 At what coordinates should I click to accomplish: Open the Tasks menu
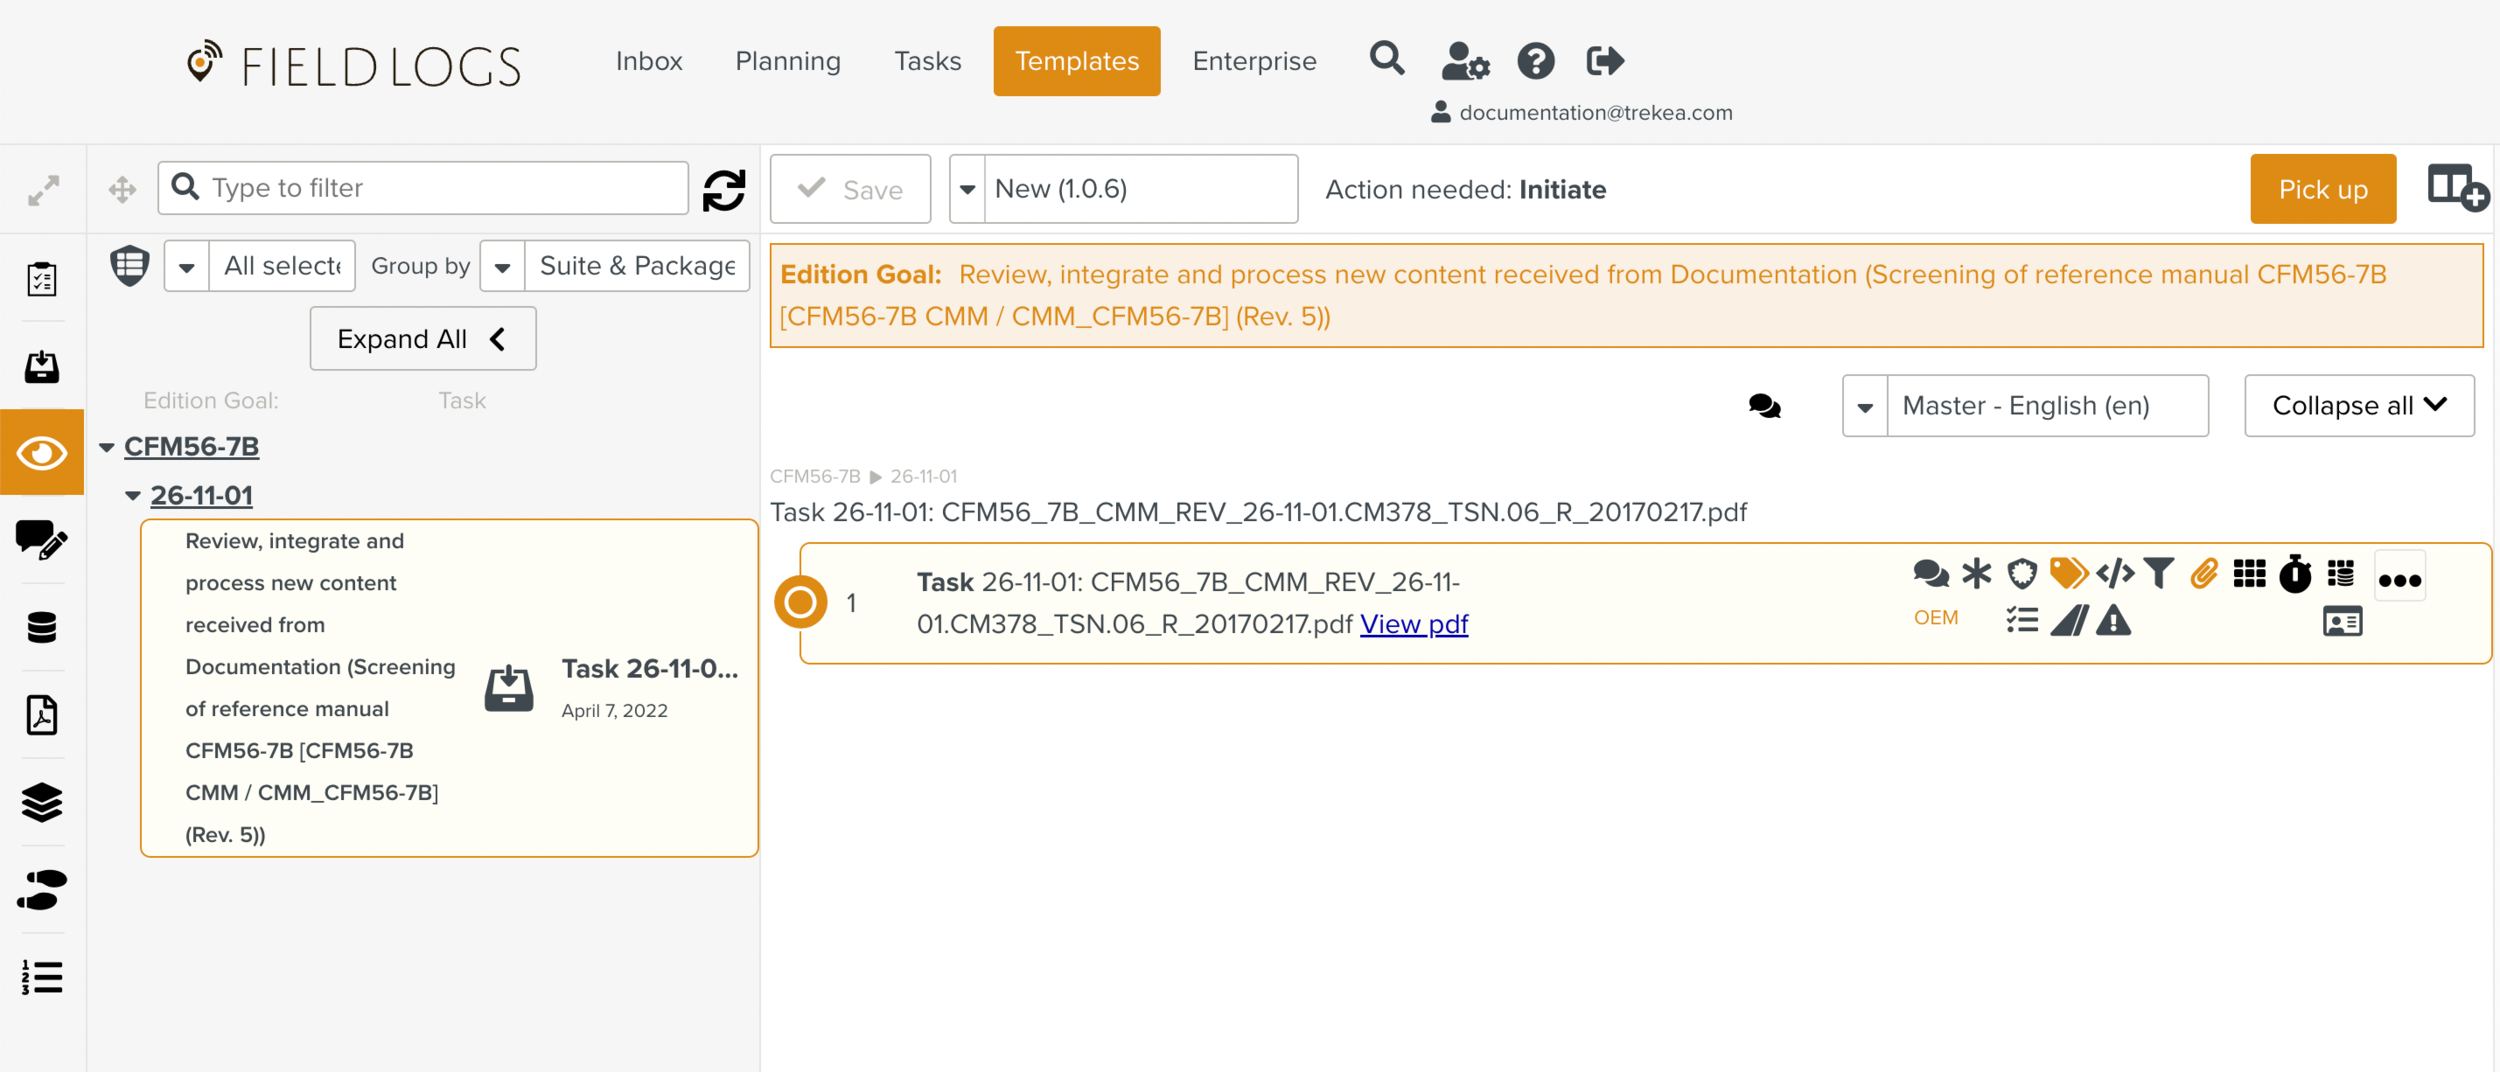pos(927,61)
